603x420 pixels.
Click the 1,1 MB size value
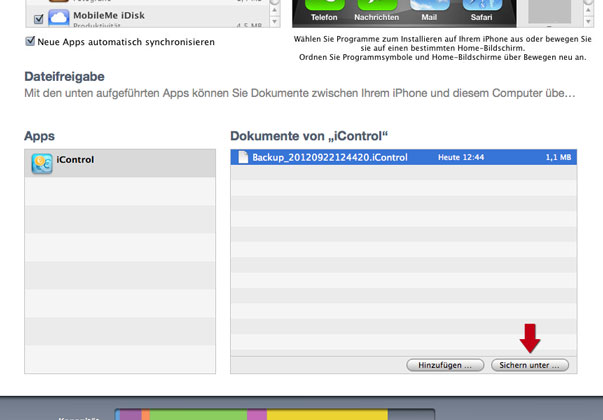tap(558, 157)
